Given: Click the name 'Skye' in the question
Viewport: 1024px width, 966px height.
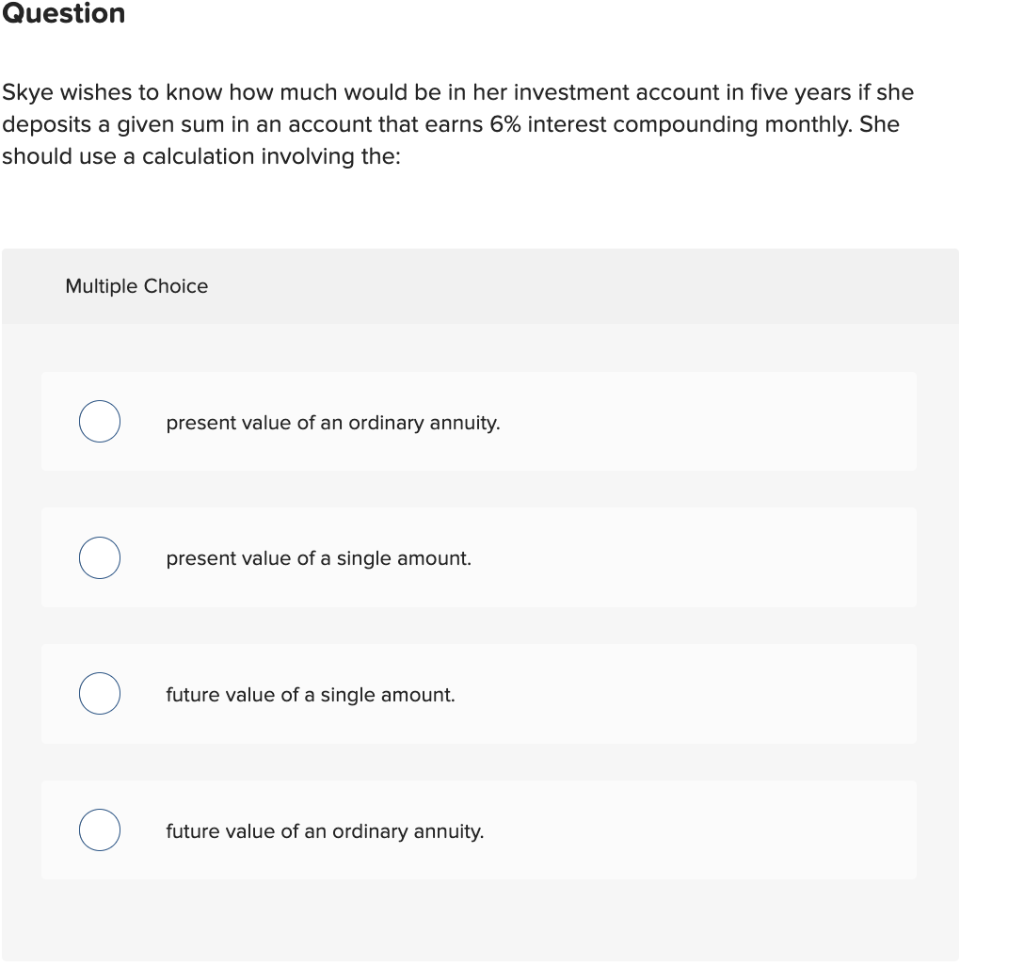Looking at the screenshot, I should point(25,93).
